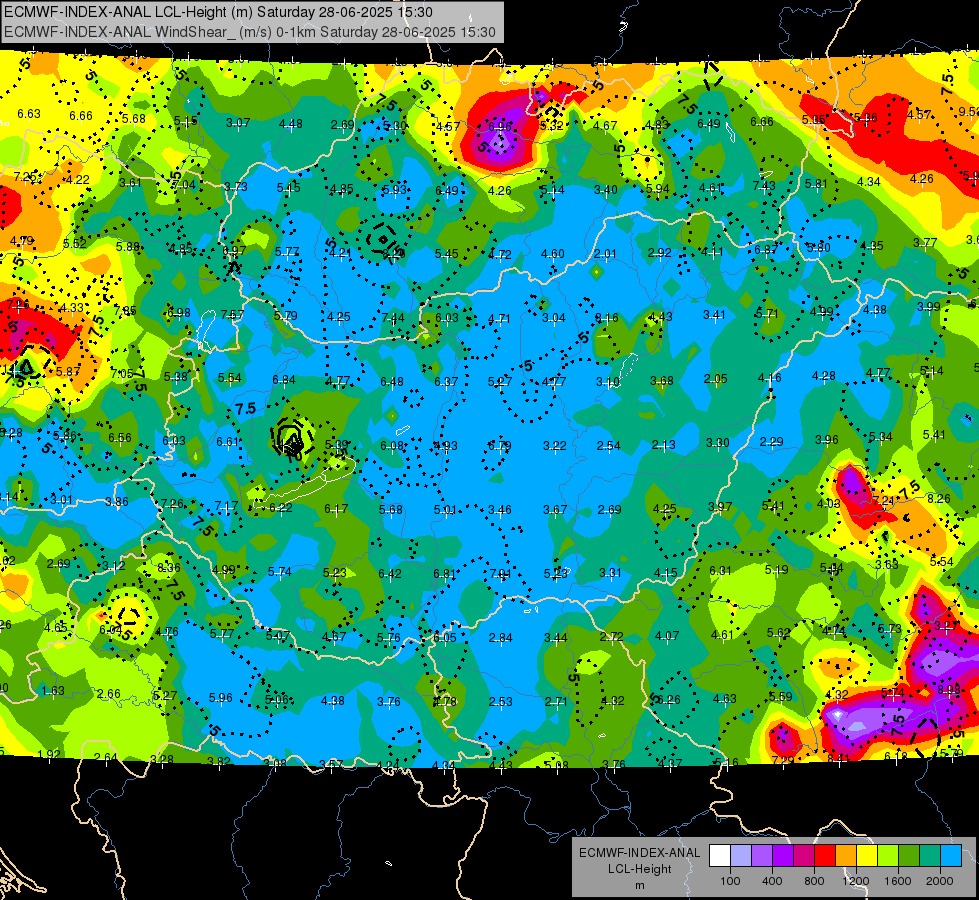Click the wind shear value 7.85
The image size is (979, 900).
coord(125,310)
